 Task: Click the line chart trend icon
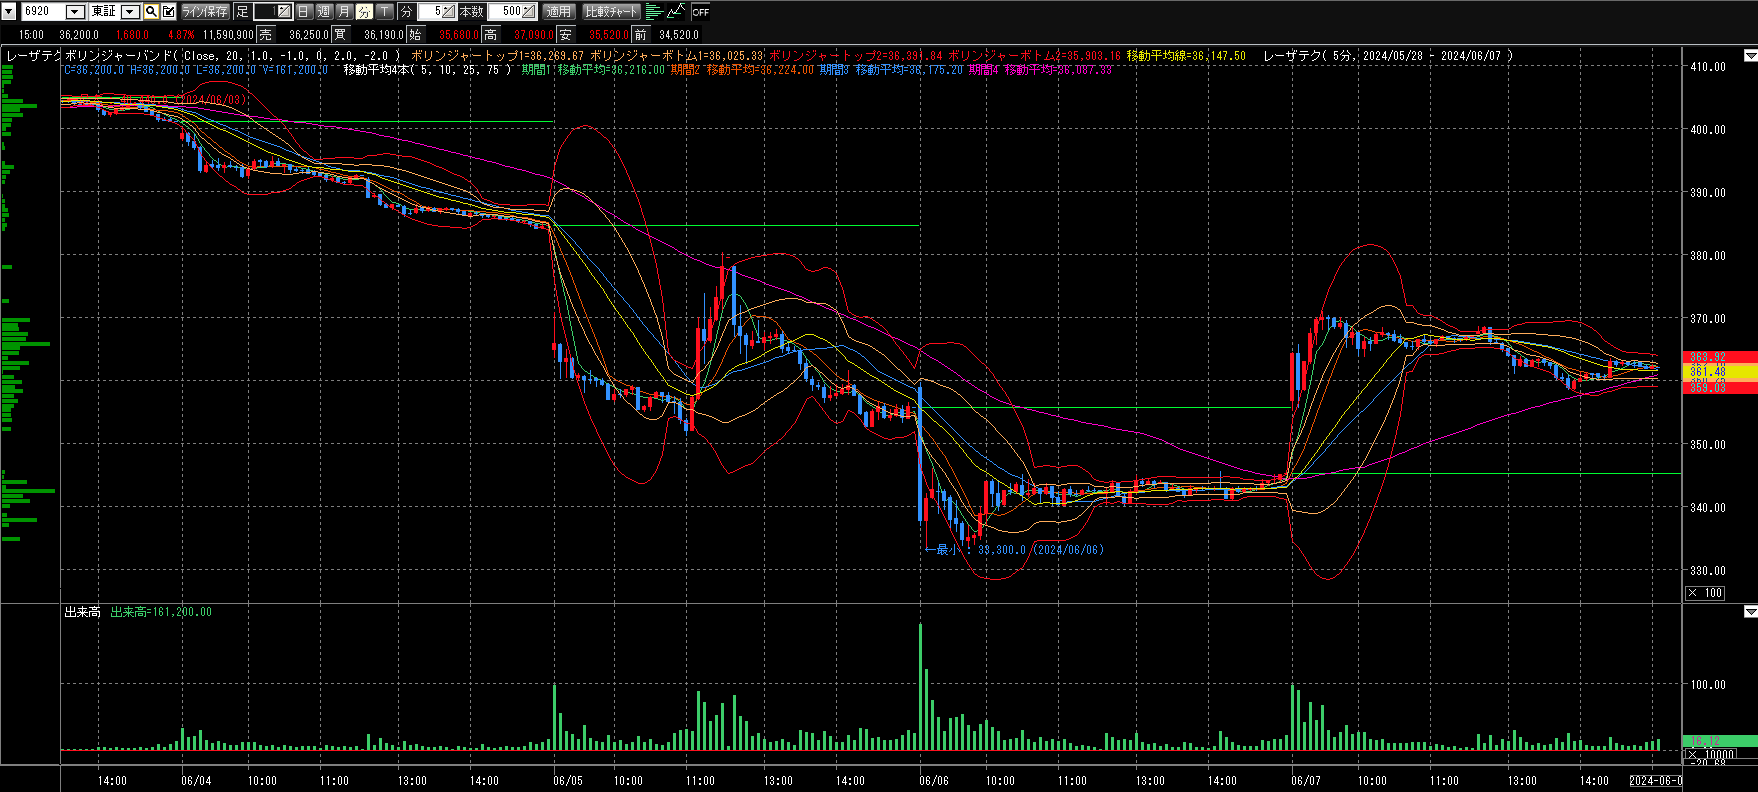(x=676, y=12)
